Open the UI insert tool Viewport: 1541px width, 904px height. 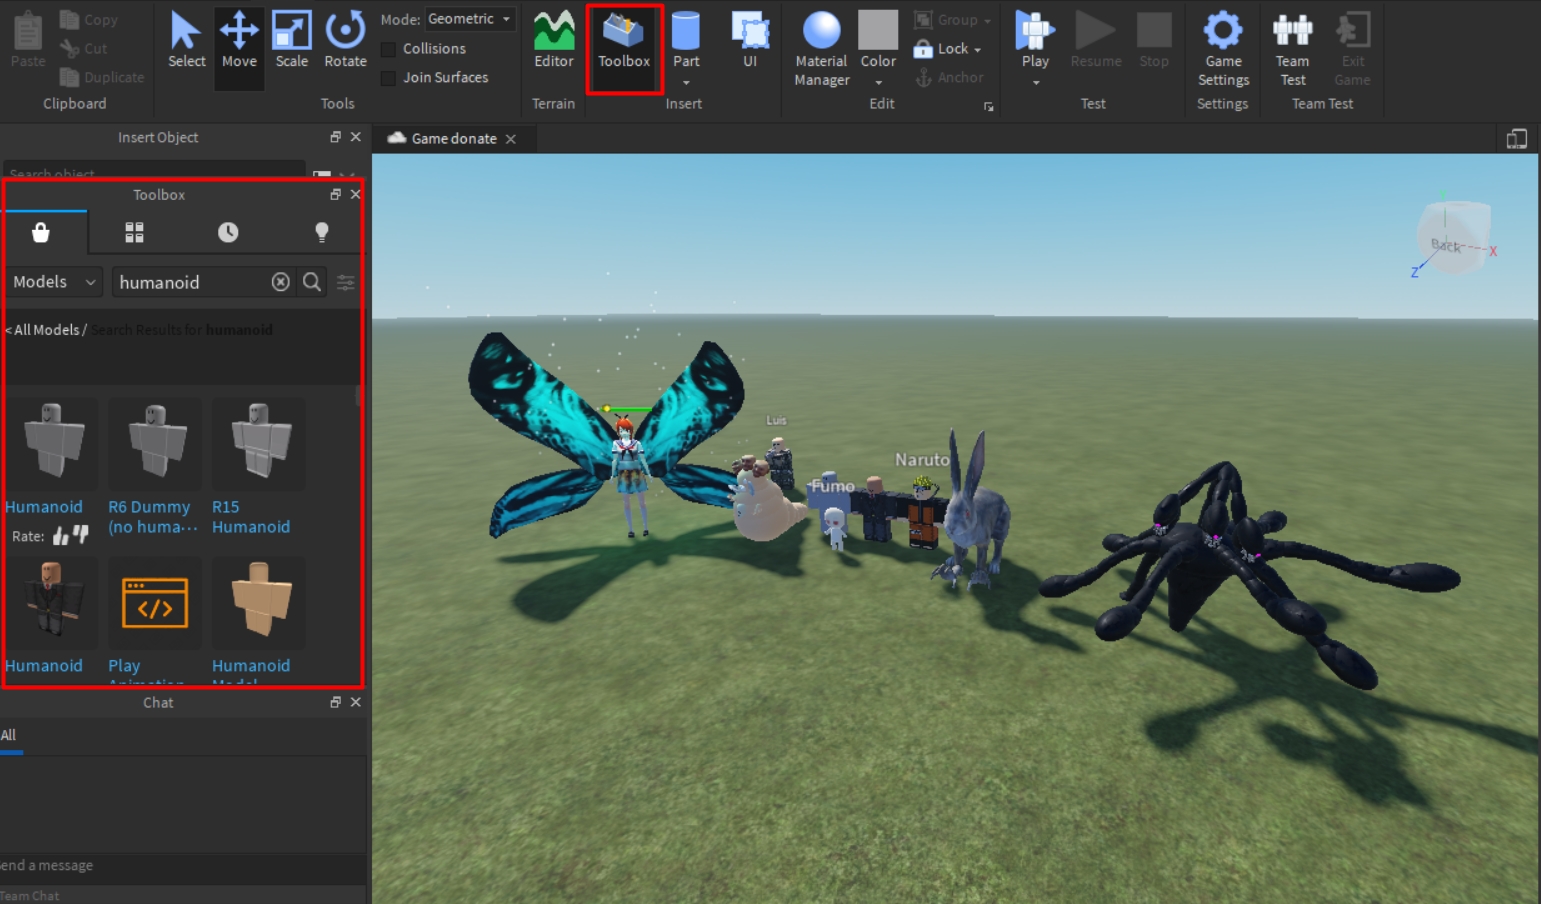(x=750, y=40)
